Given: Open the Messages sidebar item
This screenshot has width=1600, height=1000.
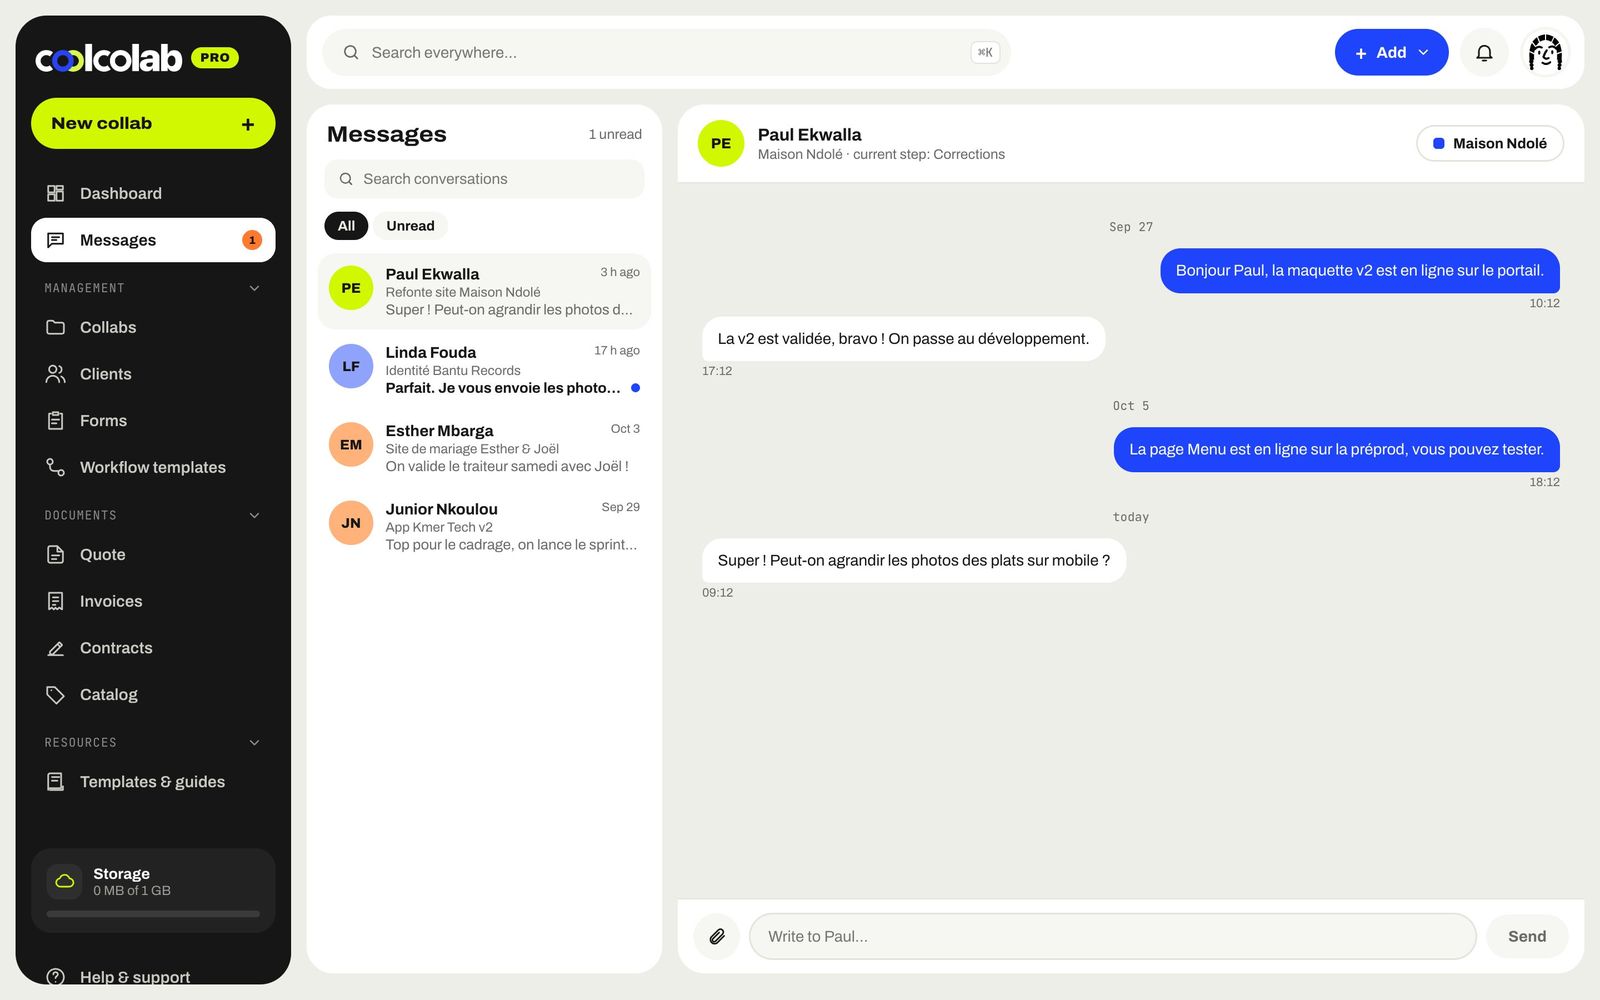Looking at the screenshot, I should click(153, 240).
